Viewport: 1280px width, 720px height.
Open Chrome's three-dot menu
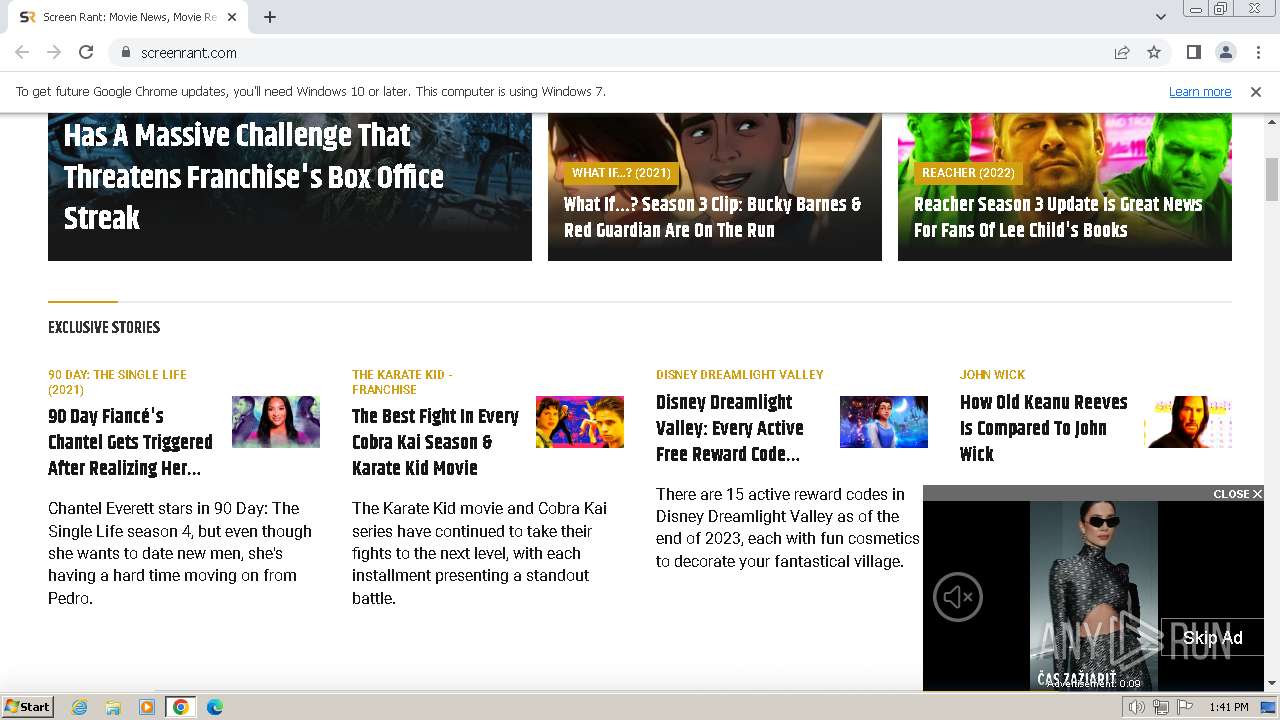click(1257, 52)
